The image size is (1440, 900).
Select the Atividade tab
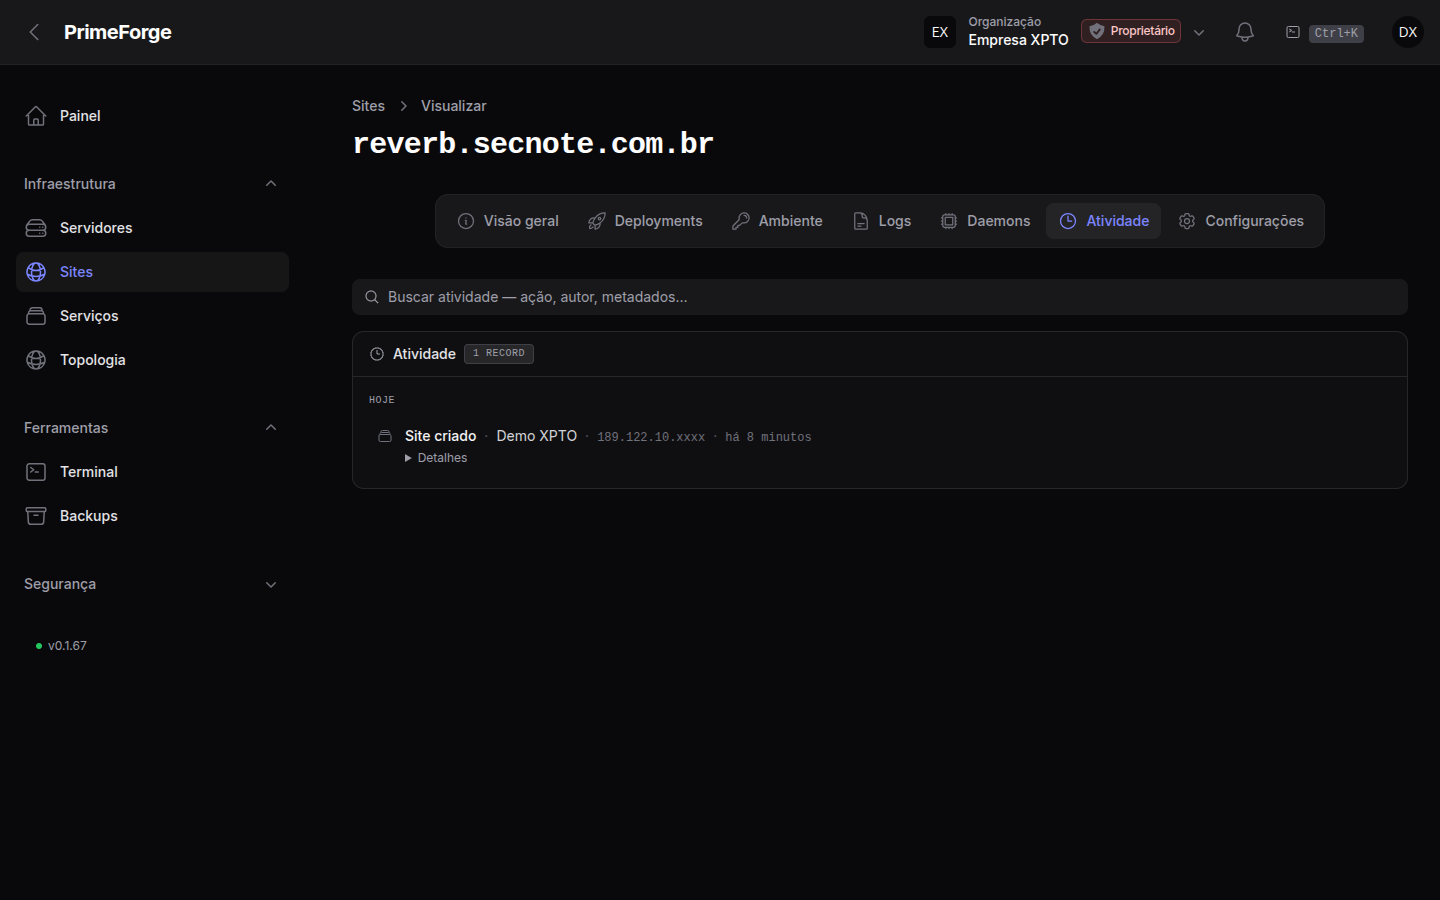tap(1104, 221)
